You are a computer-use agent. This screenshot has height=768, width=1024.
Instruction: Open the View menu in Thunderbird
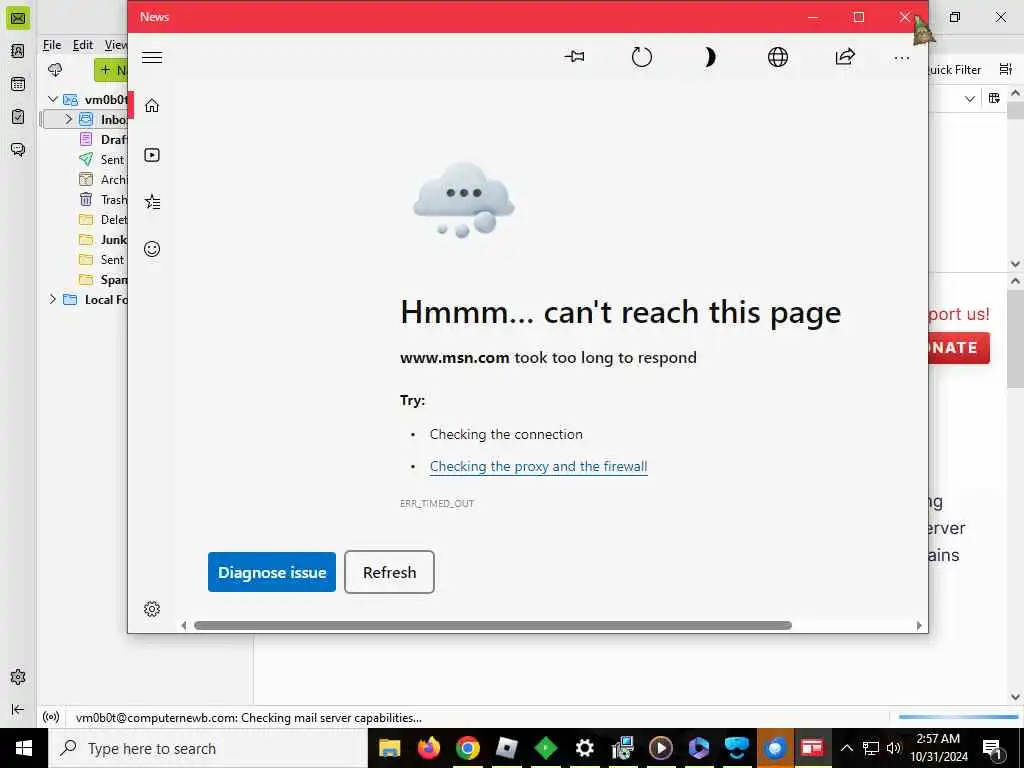click(116, 44)
